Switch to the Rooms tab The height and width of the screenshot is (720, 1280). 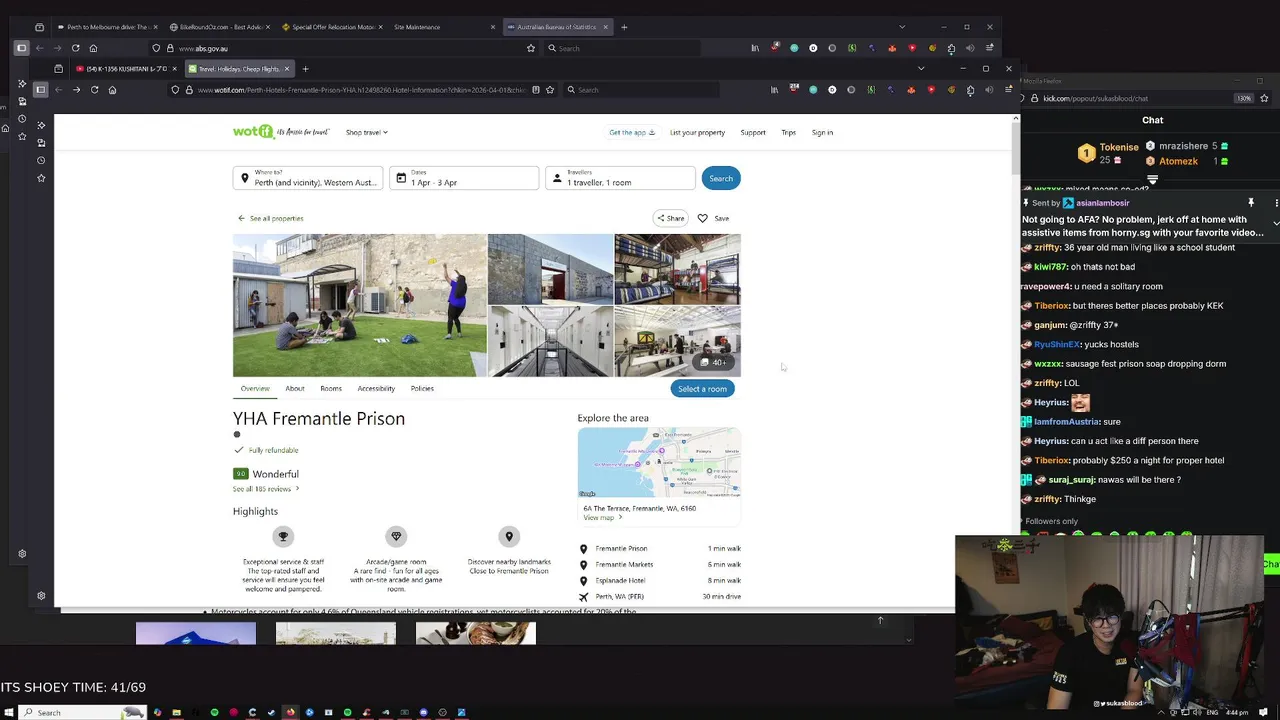click(x=331, y=388)
